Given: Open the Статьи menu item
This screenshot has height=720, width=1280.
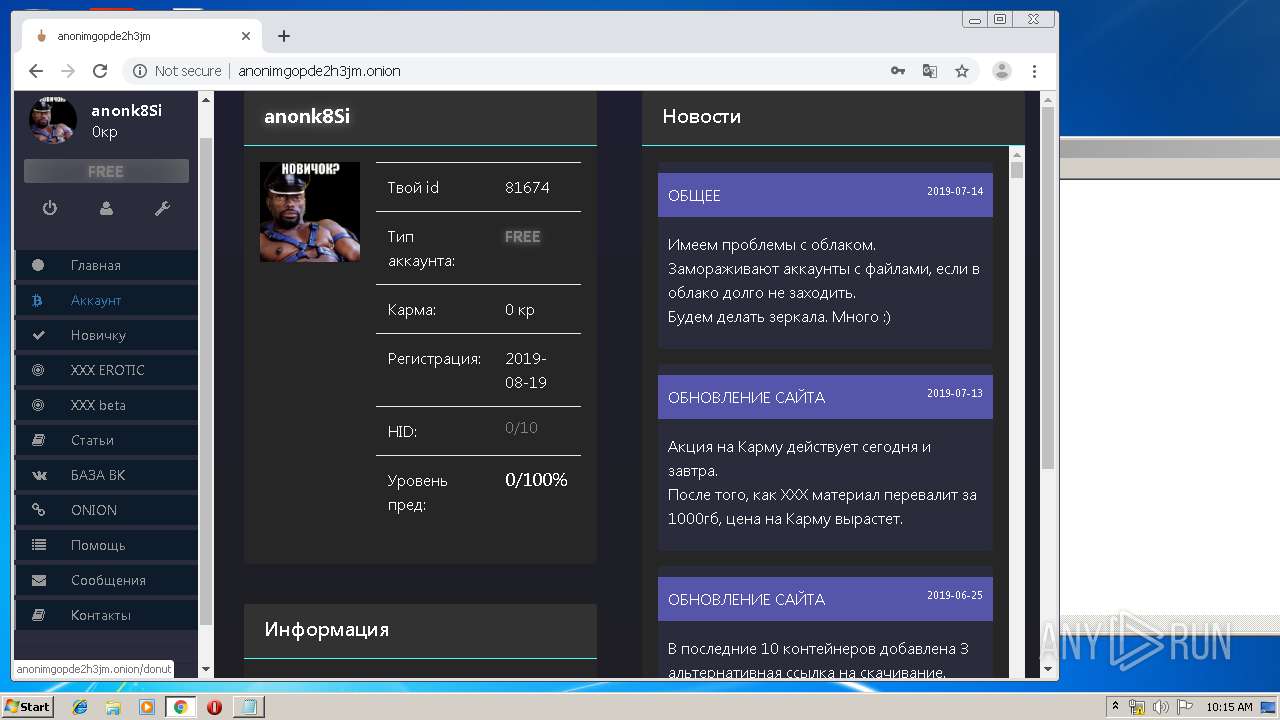Looking at the screenshot, I should click(x=106, y=440).
